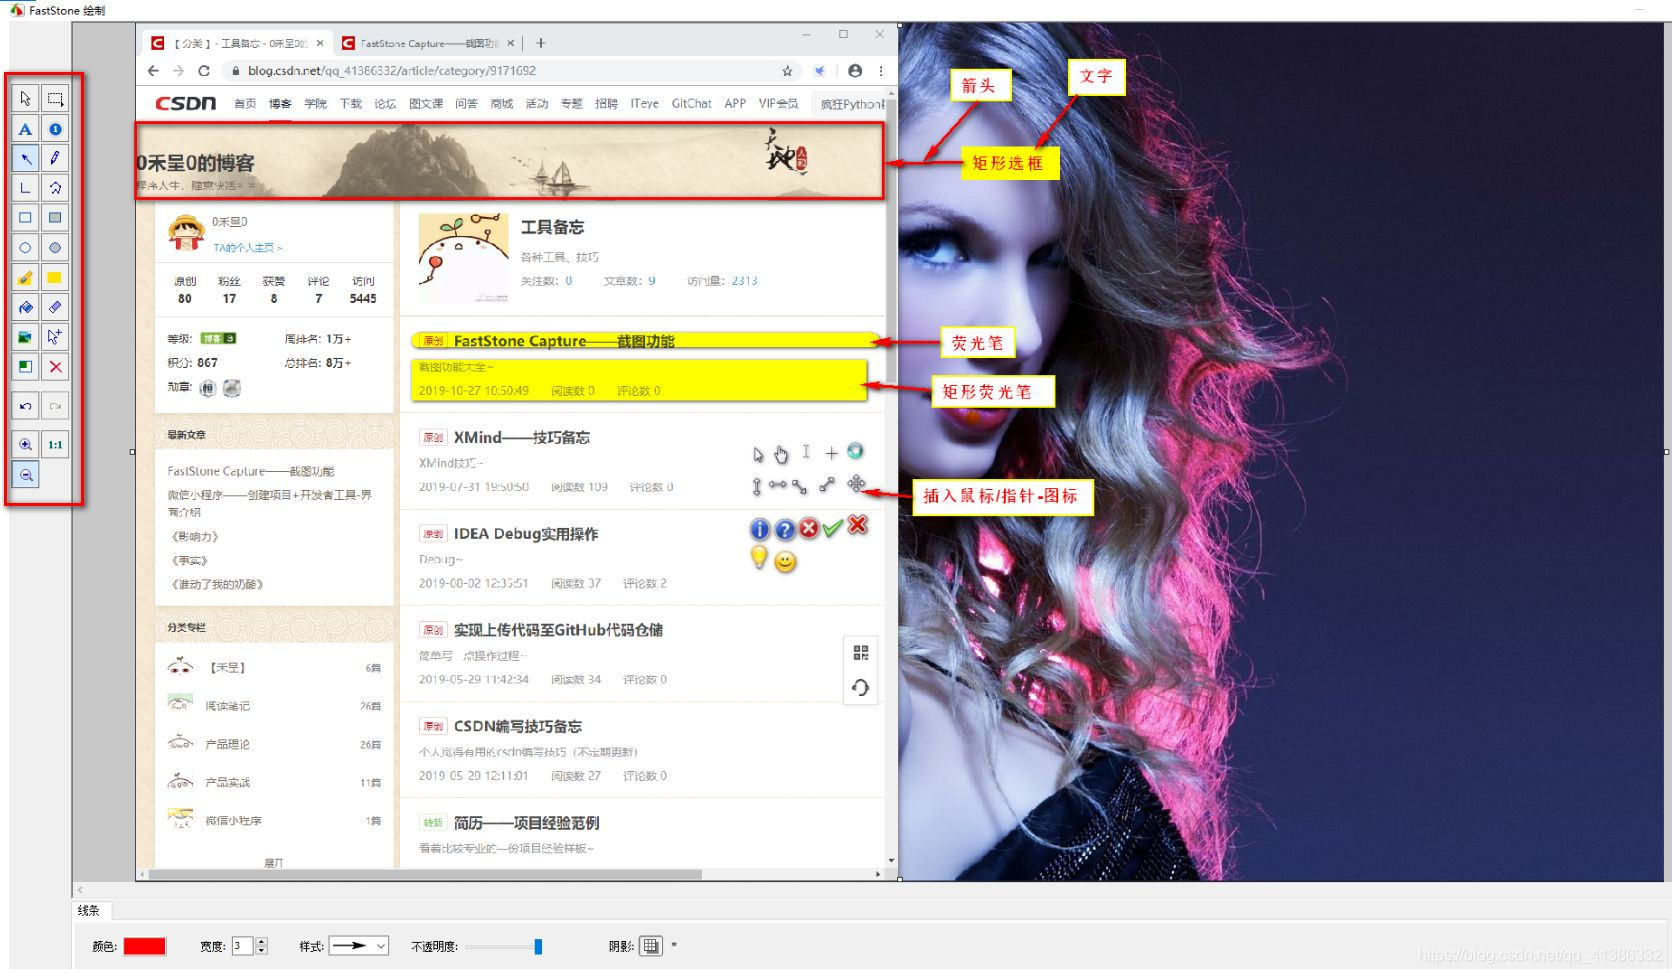Viewport: 1672px width, 974px height.
Task: Select the polygon shape tool
Action: click(55, 187)
